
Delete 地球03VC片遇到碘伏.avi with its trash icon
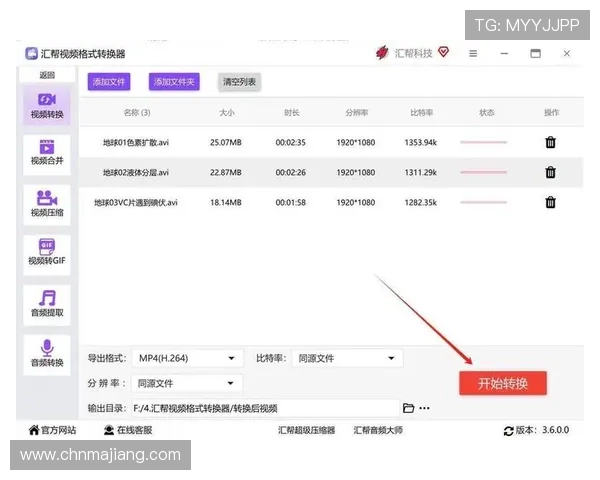[550, 202]
